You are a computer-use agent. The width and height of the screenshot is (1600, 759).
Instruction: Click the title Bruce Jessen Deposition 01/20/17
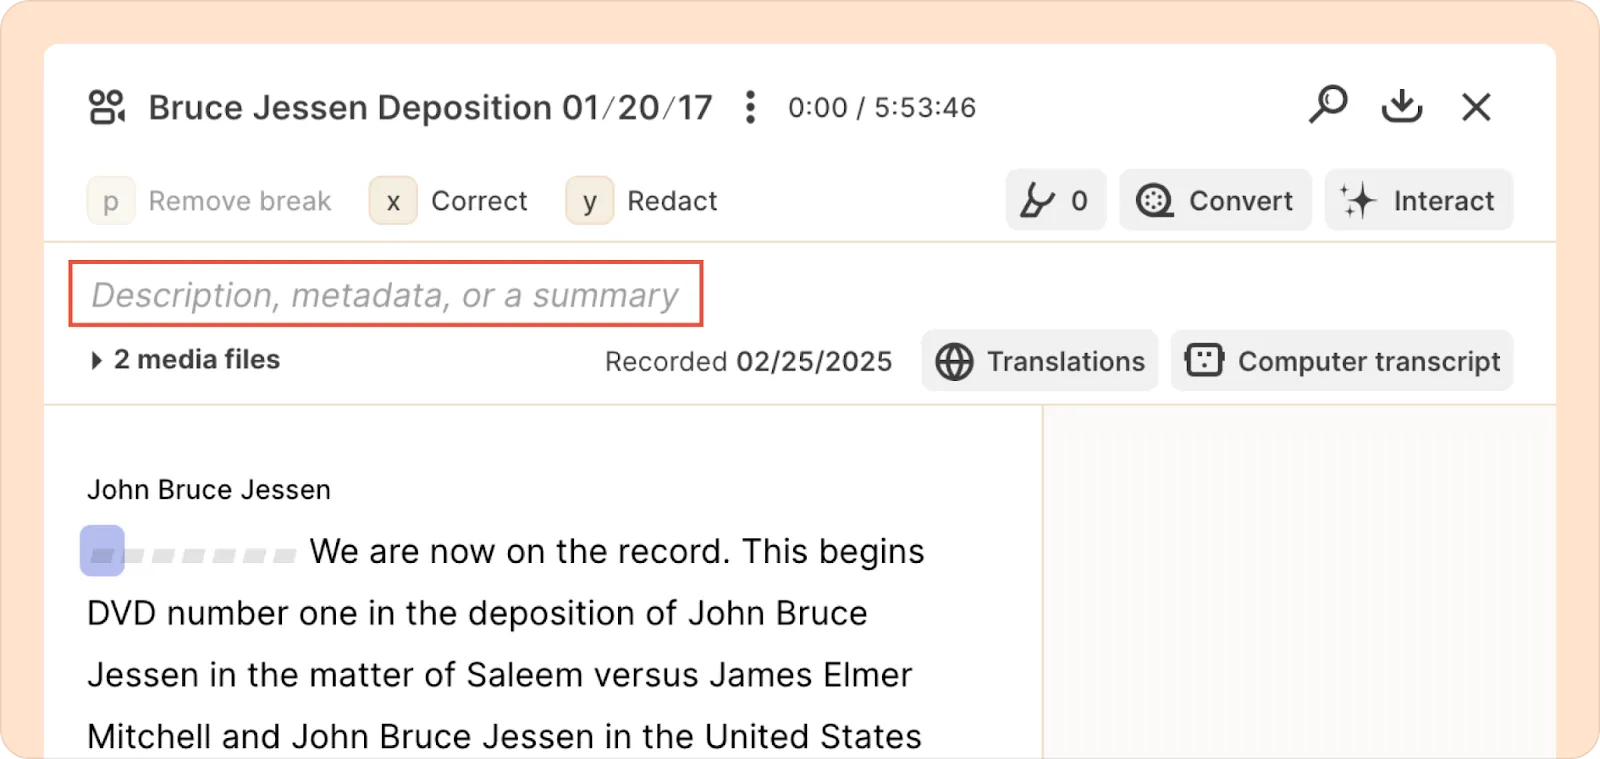(x=431, y=107)
